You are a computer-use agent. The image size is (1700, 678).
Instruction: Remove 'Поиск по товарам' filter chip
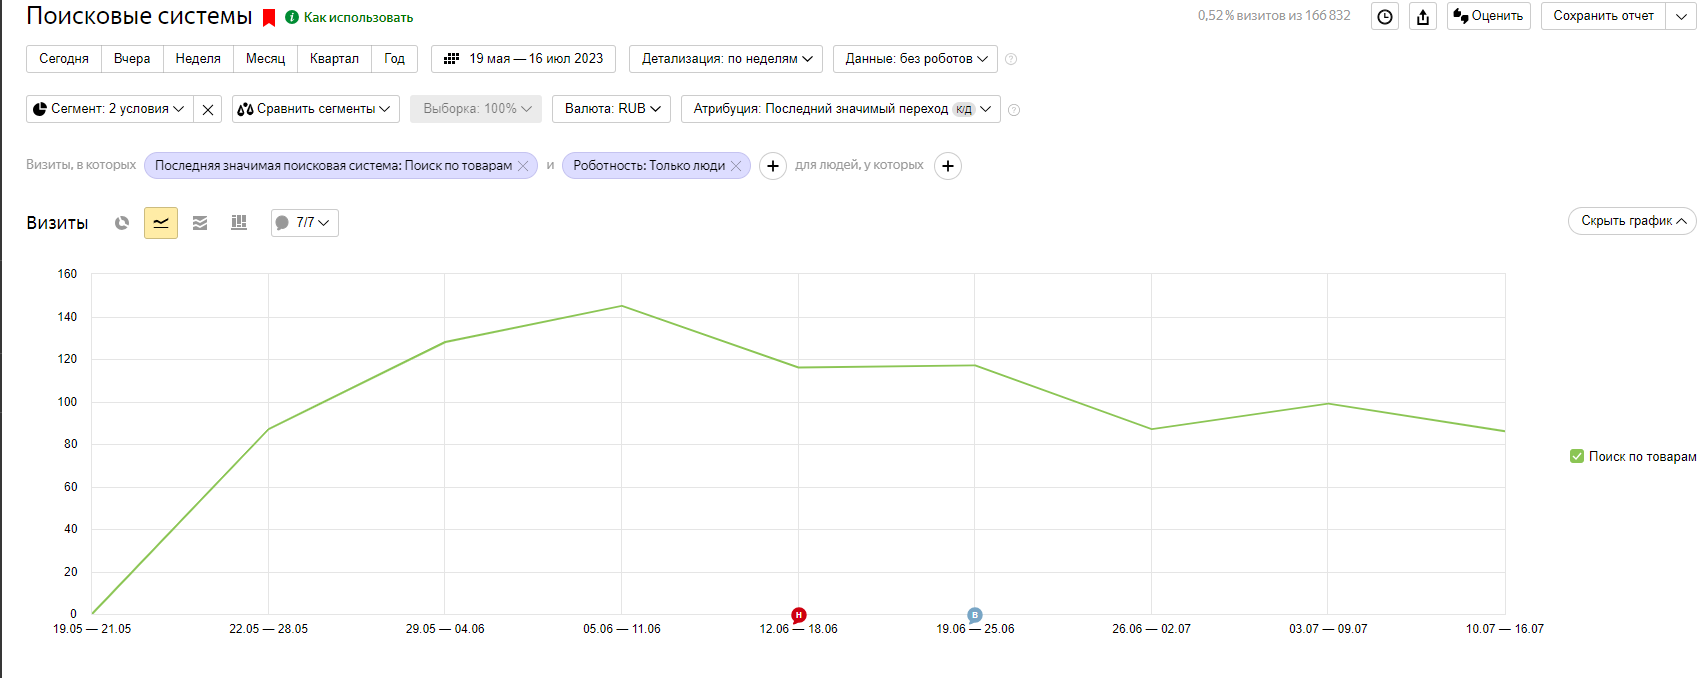tap(523, 166)
